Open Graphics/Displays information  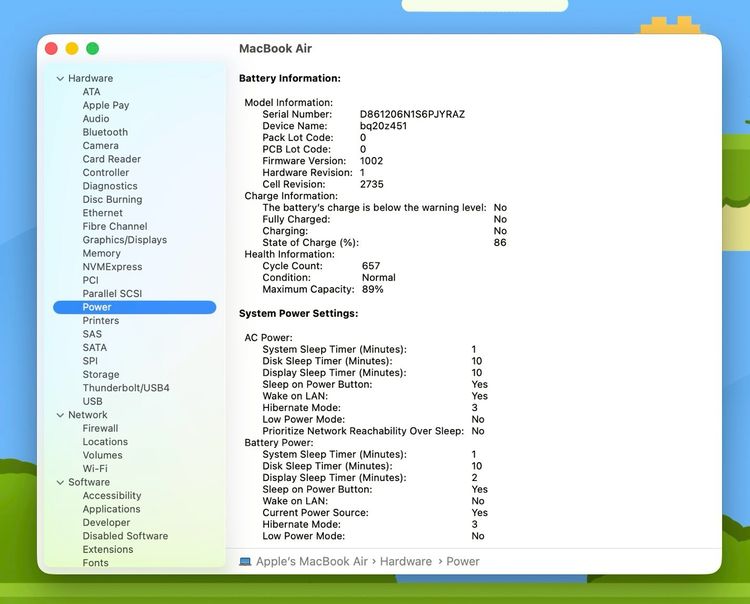tap(125, 240)
